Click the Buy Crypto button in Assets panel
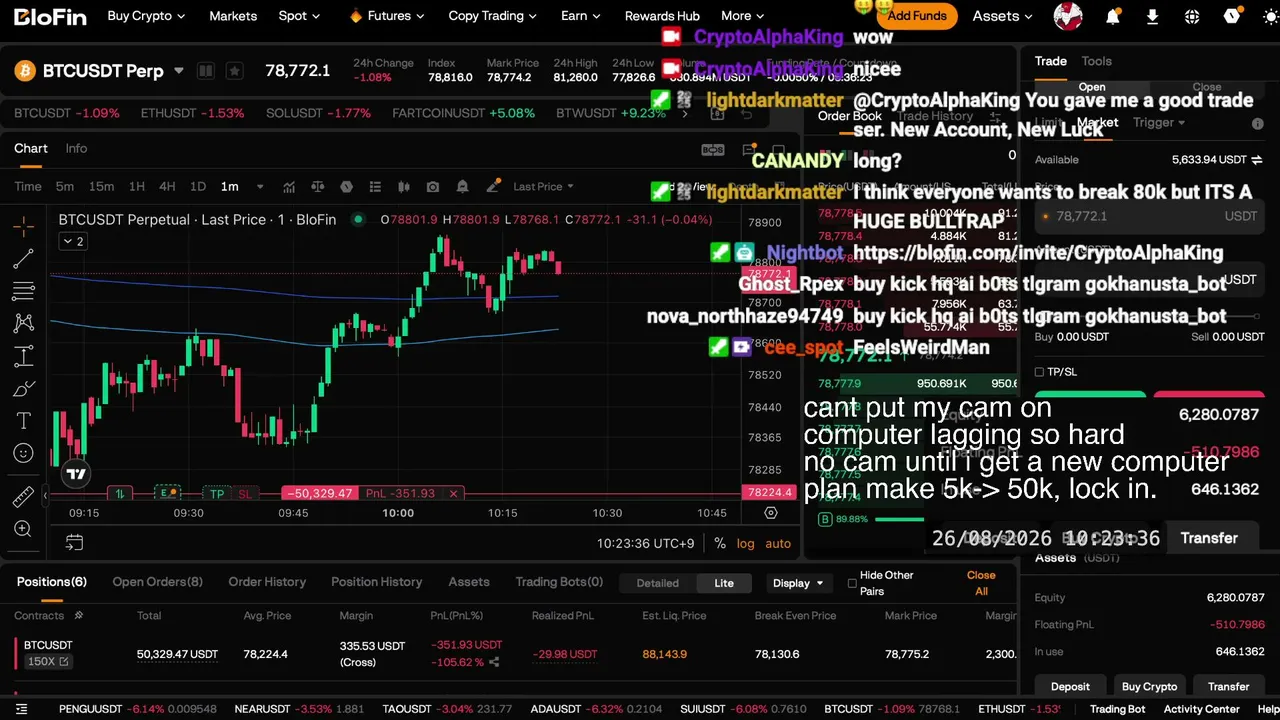 click(1149, 687)
